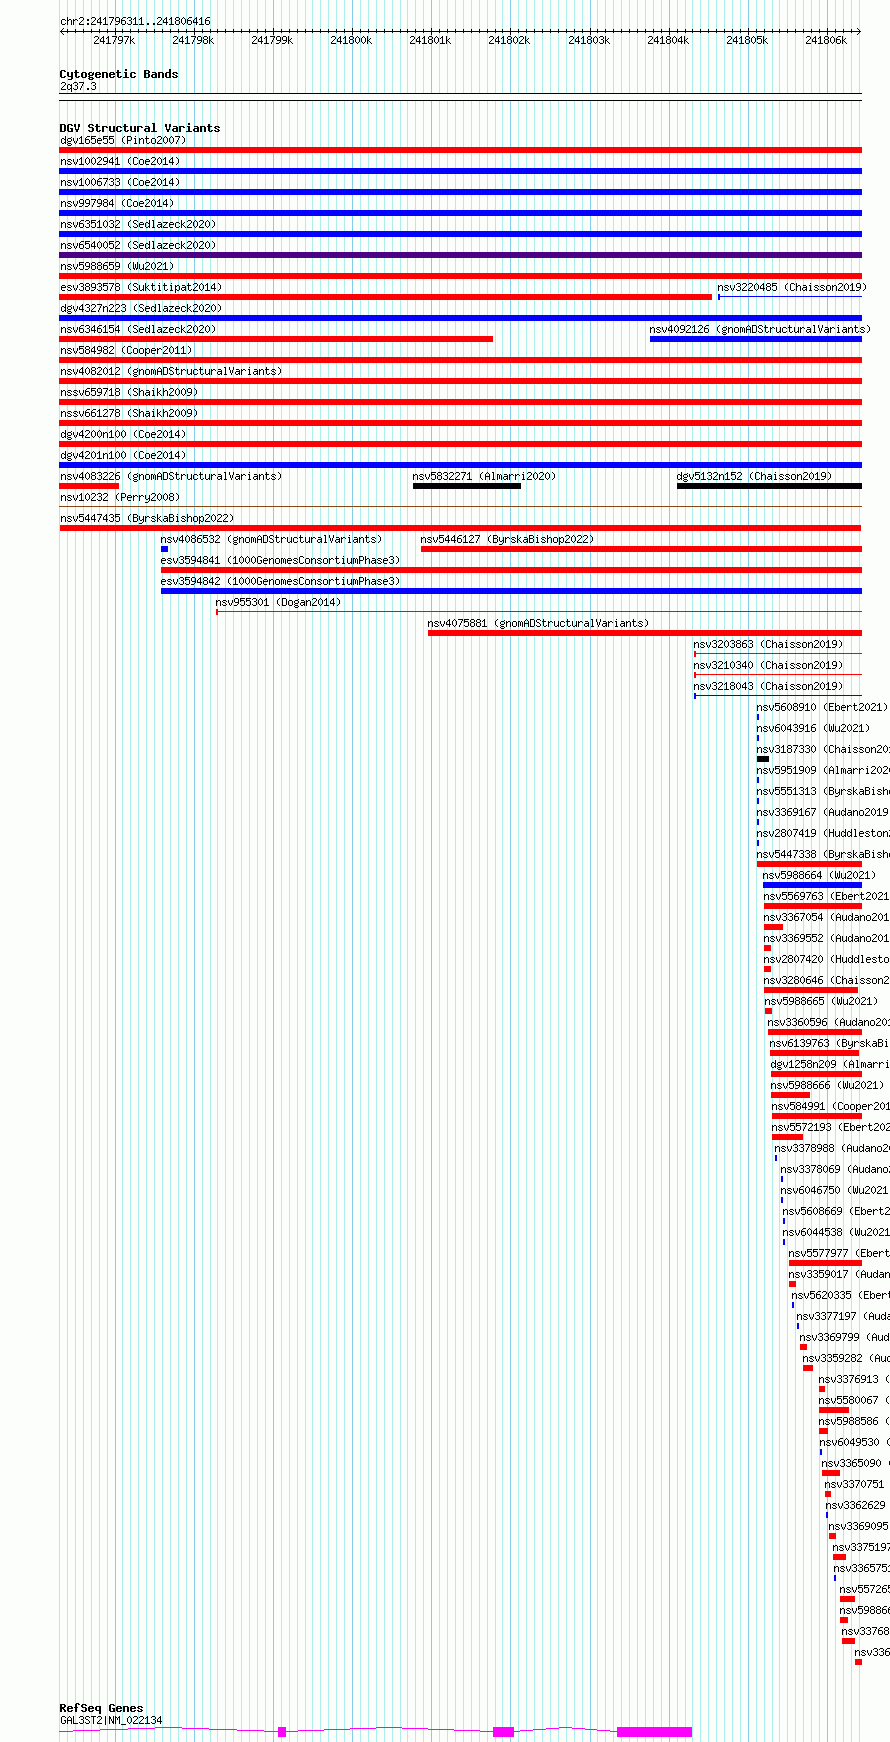The image size is (890, 1742).
Task: Open dgv4200n100 (Coe2014) variant label
Action: coord(123,435)
